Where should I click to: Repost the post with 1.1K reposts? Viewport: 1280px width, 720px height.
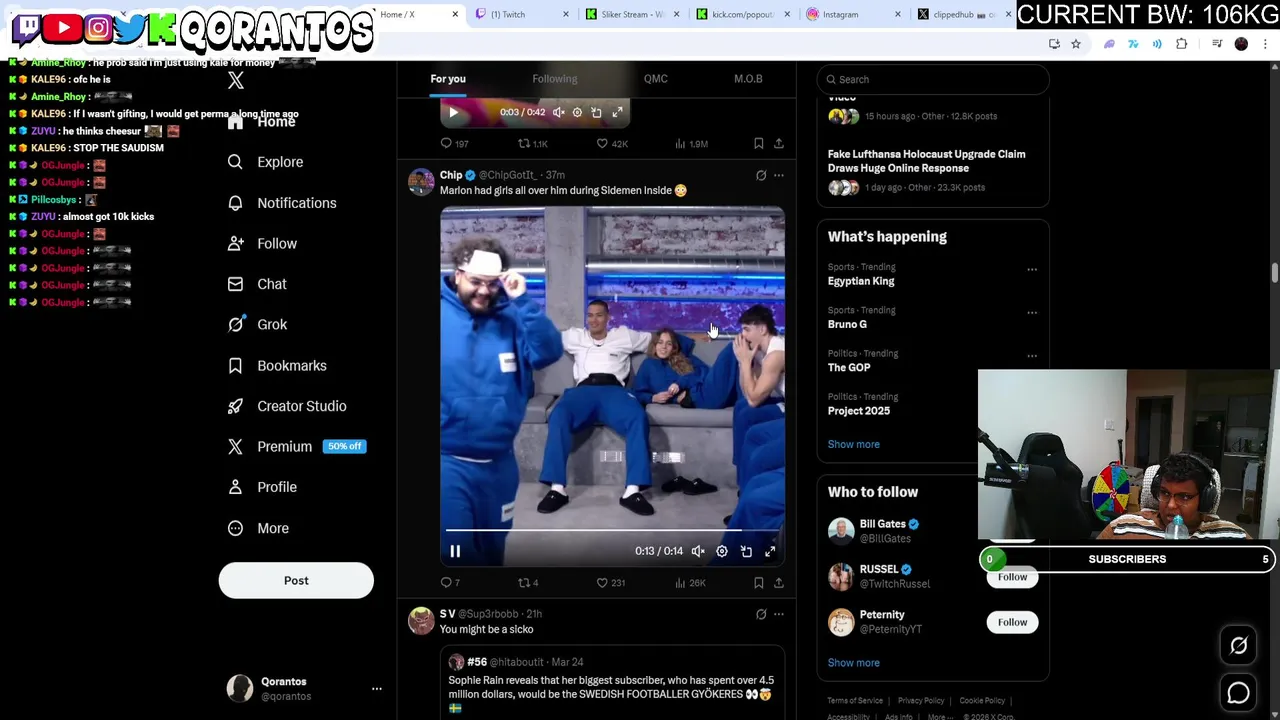[533, 144]
